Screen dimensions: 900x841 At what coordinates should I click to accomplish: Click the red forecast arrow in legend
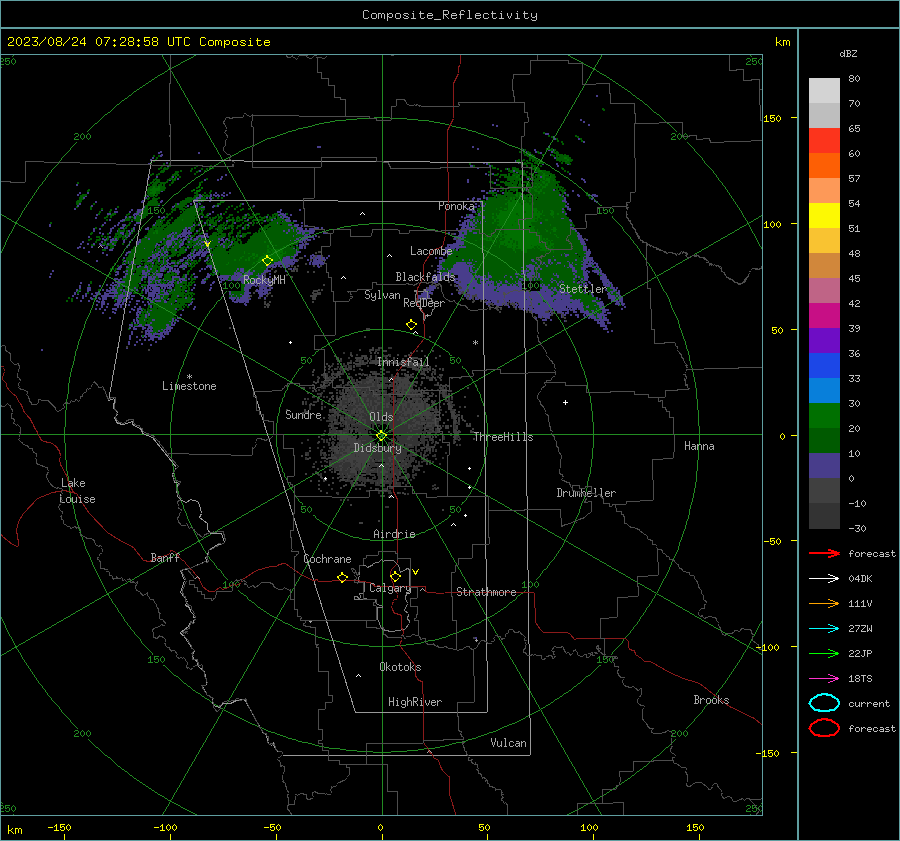[x=824, y=553]
